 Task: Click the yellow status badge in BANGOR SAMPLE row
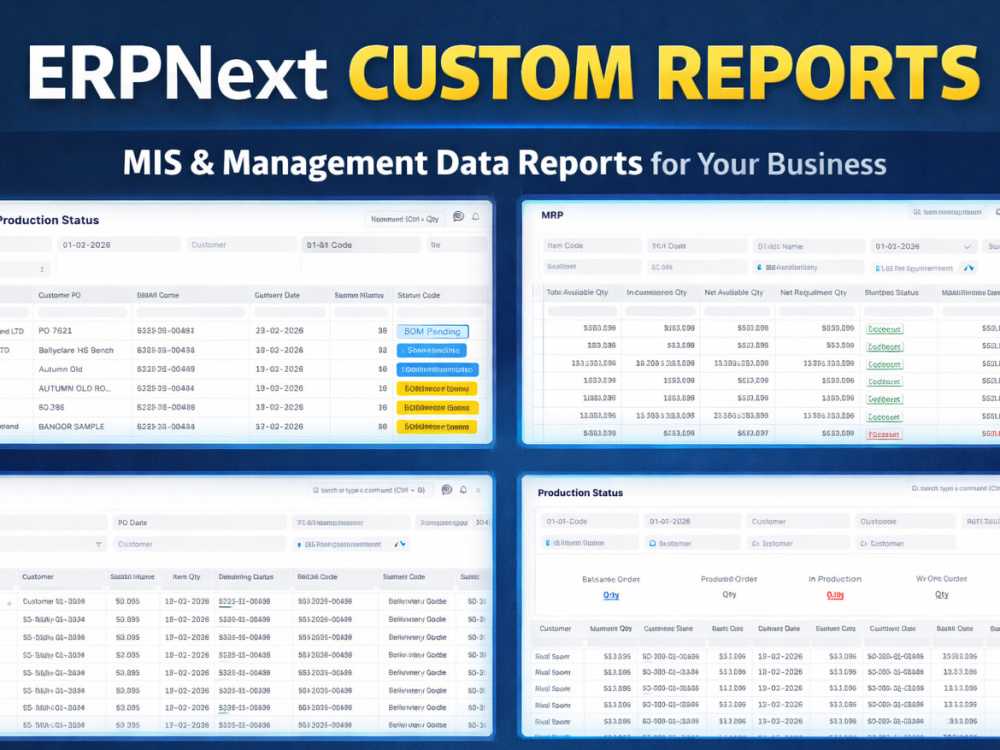point(437,427)
